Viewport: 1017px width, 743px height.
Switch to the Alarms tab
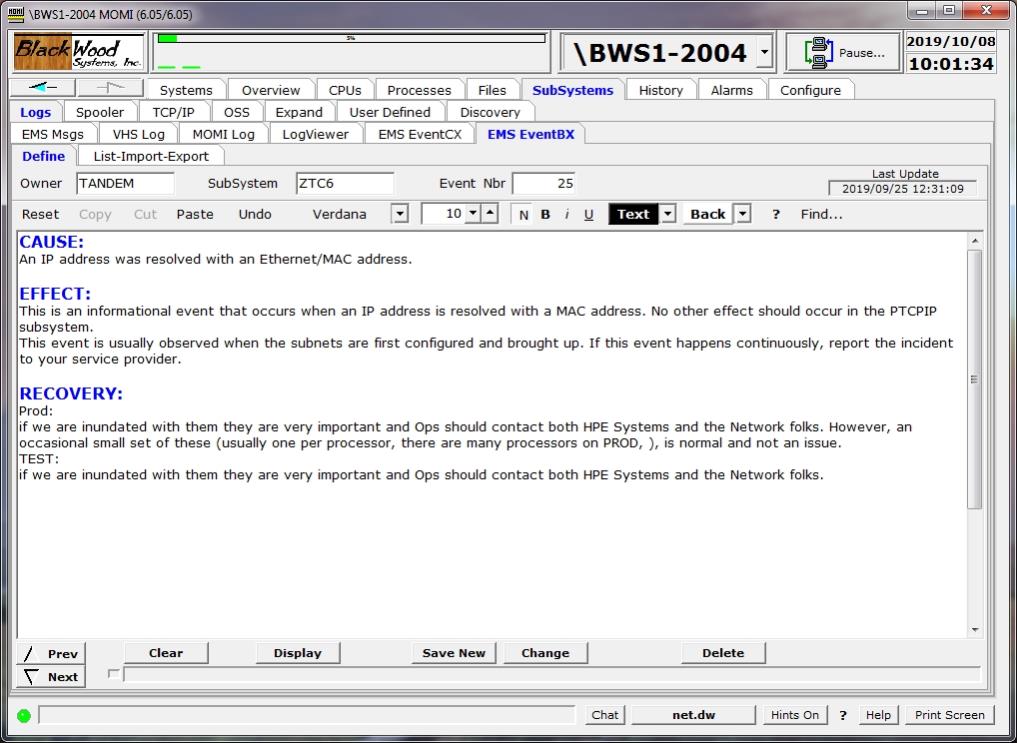click(x=731, y=90)
